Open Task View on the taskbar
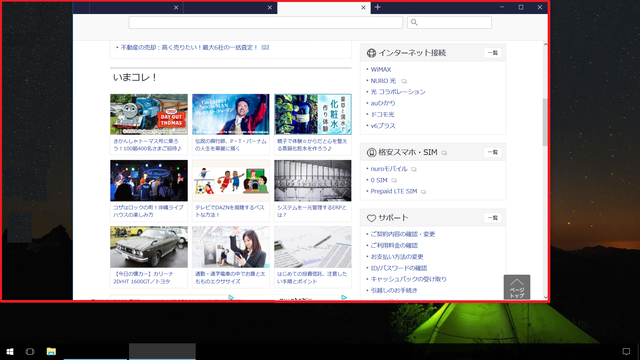Screen dimensions: 640x360 [30, 351]
